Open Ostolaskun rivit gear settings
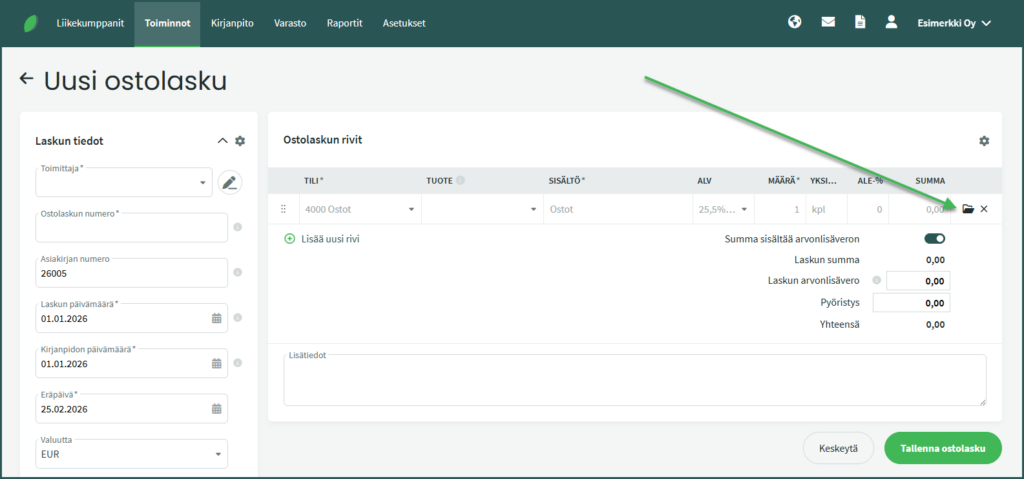Viewport: 1024px width, 479px height. 984,141
